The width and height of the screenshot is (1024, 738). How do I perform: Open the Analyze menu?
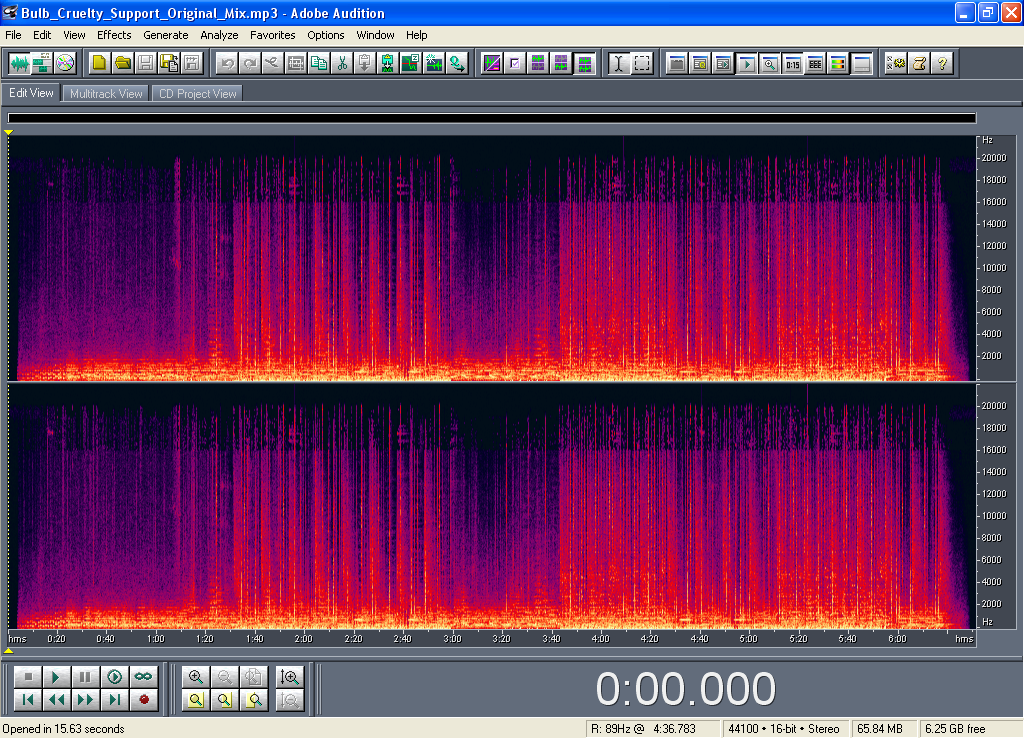[219, 35]
